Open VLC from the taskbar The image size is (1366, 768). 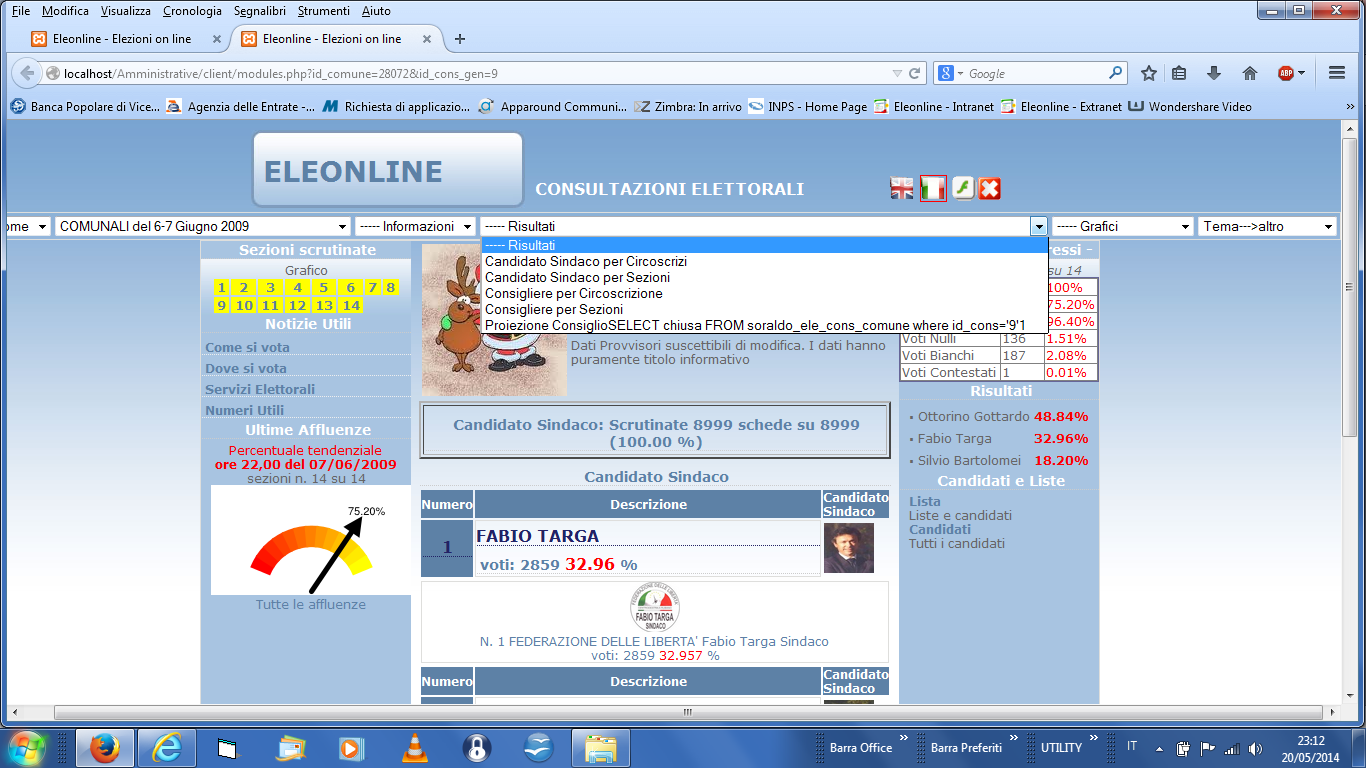click(414, 747)
